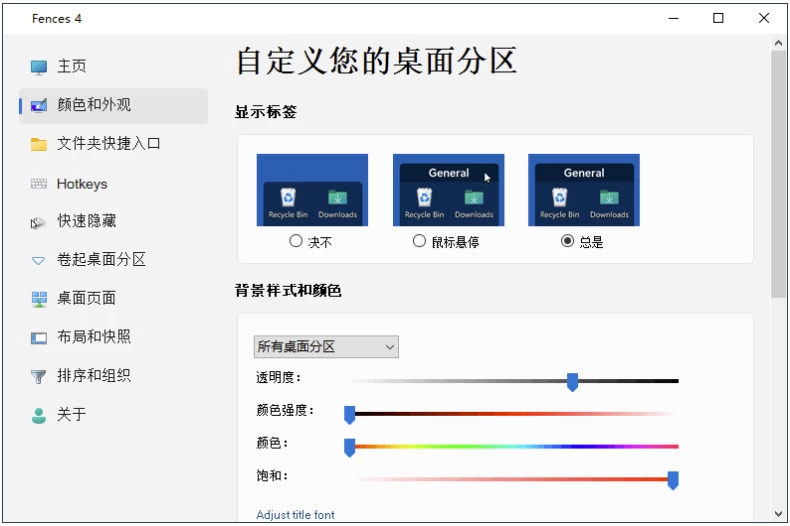Open the Hotkeys settings page
Screen dimensions: 790x526
click(81, 184)
